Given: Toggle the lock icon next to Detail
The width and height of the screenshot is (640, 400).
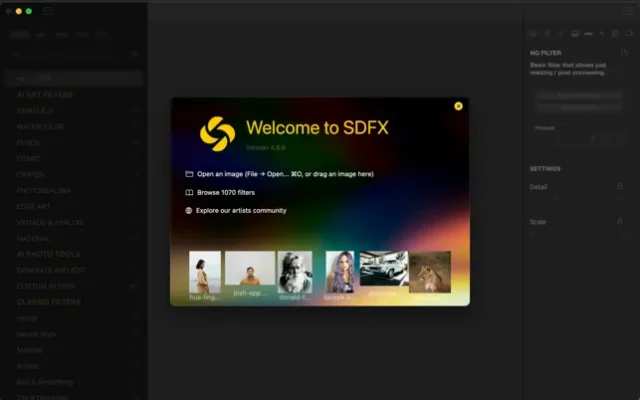Looking at the screenshot, I should tap(620, 187).
